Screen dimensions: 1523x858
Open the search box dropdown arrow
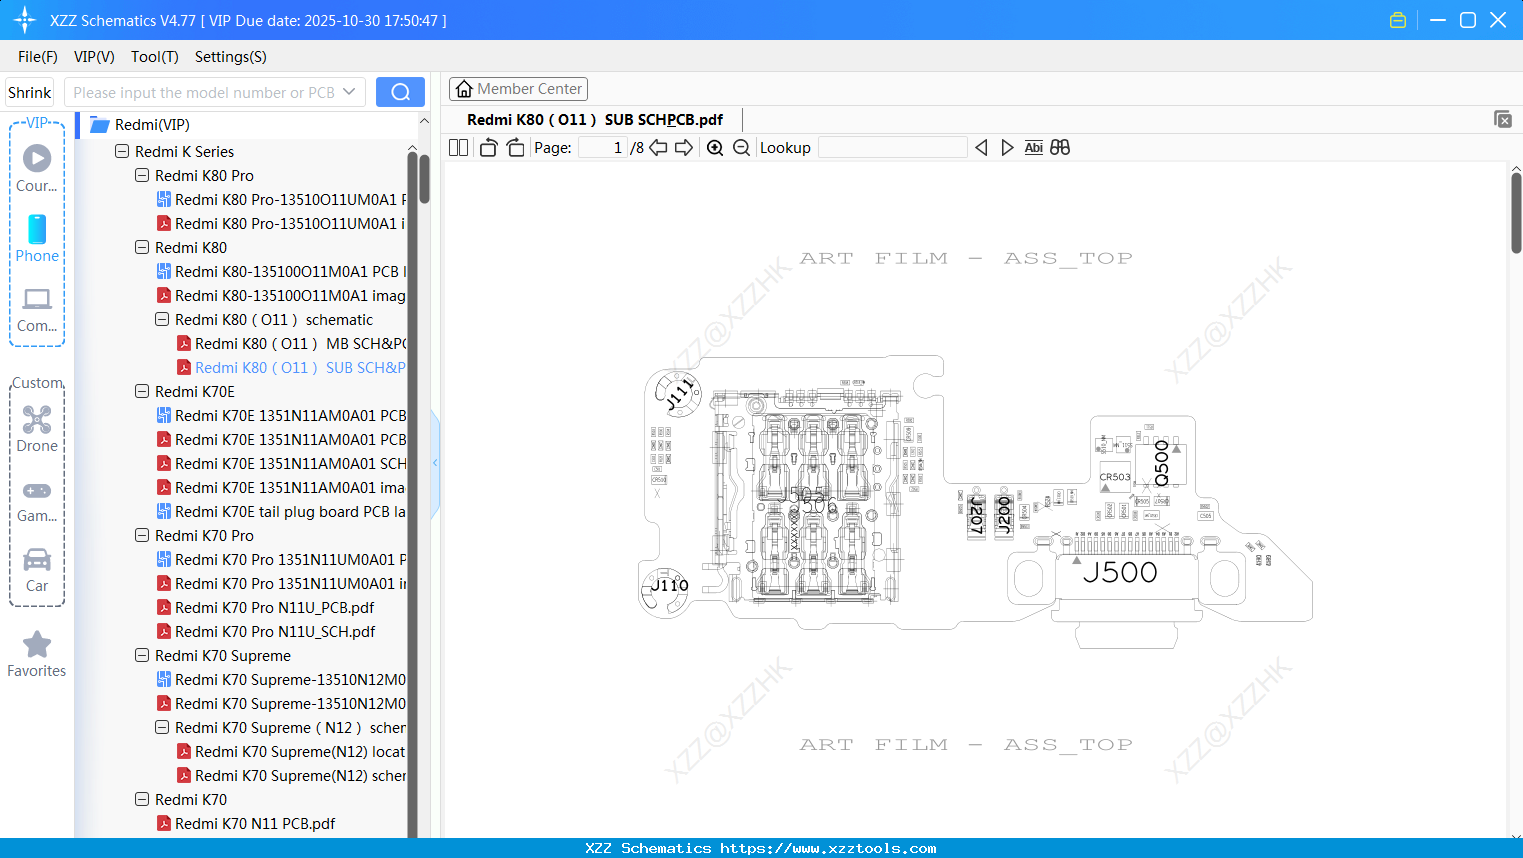[351, 91]
